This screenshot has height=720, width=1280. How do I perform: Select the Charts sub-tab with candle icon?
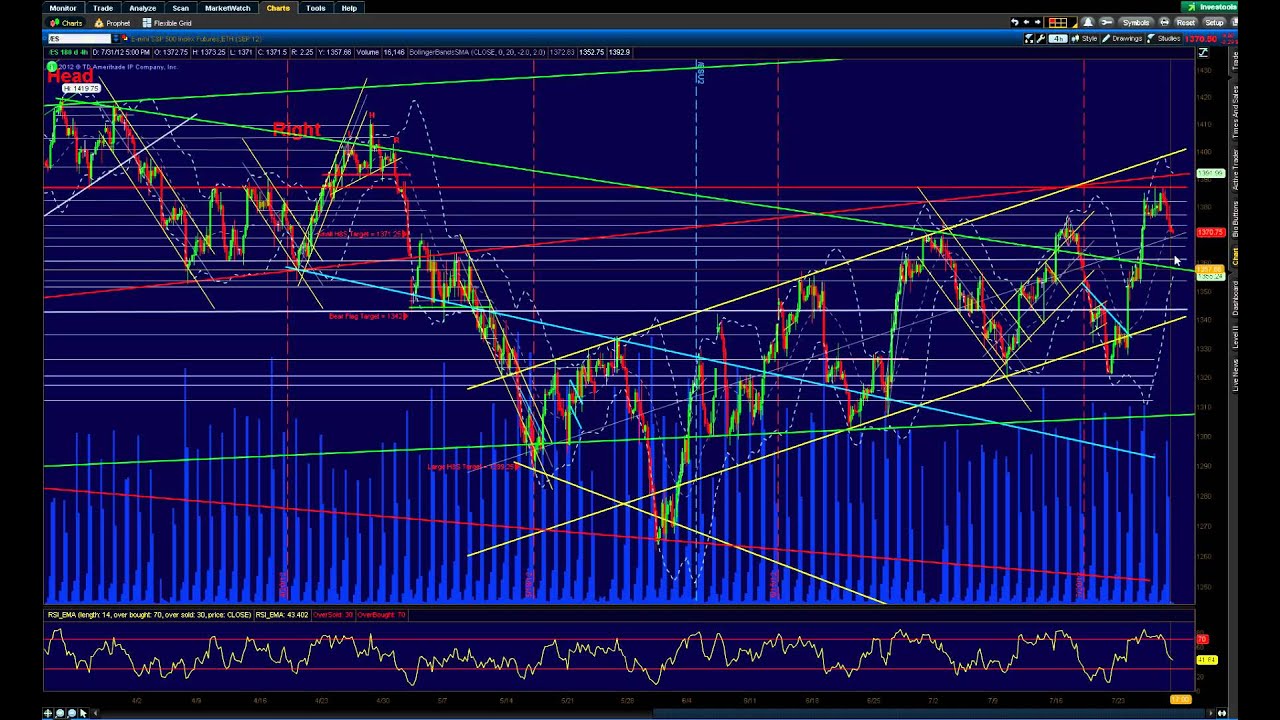tap(67, 23)
